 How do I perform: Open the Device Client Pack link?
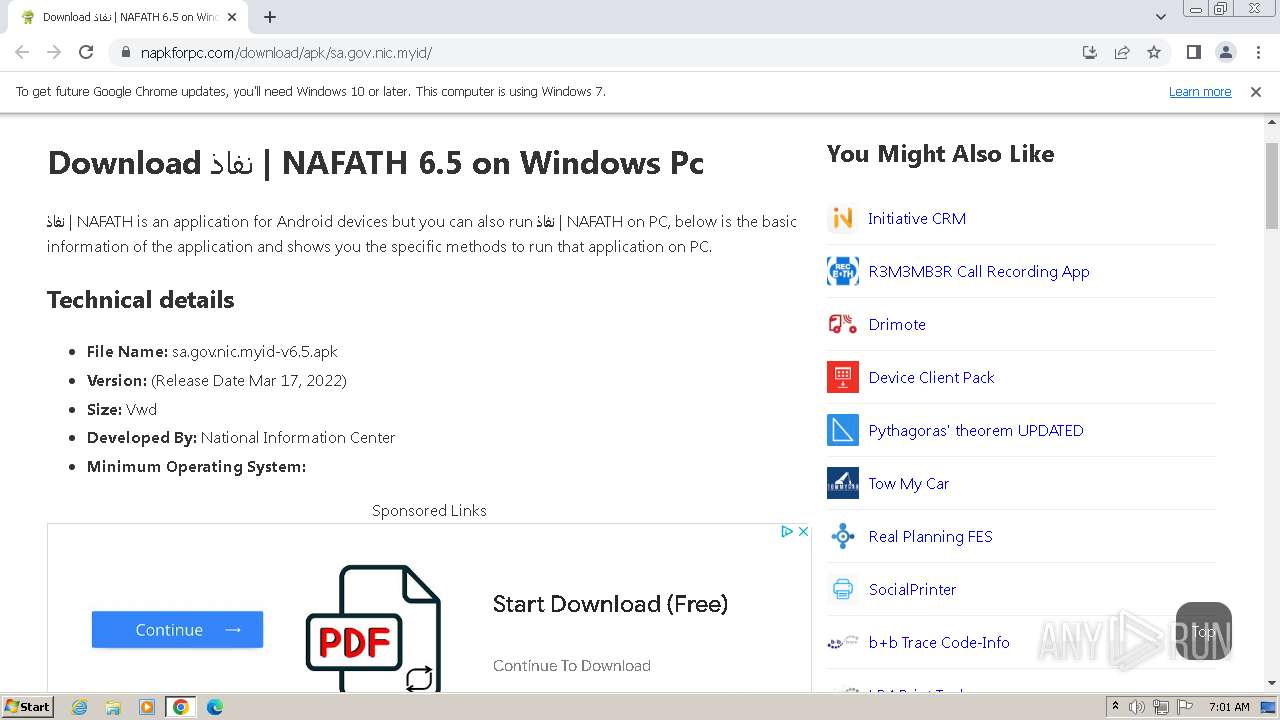[931, 378]
